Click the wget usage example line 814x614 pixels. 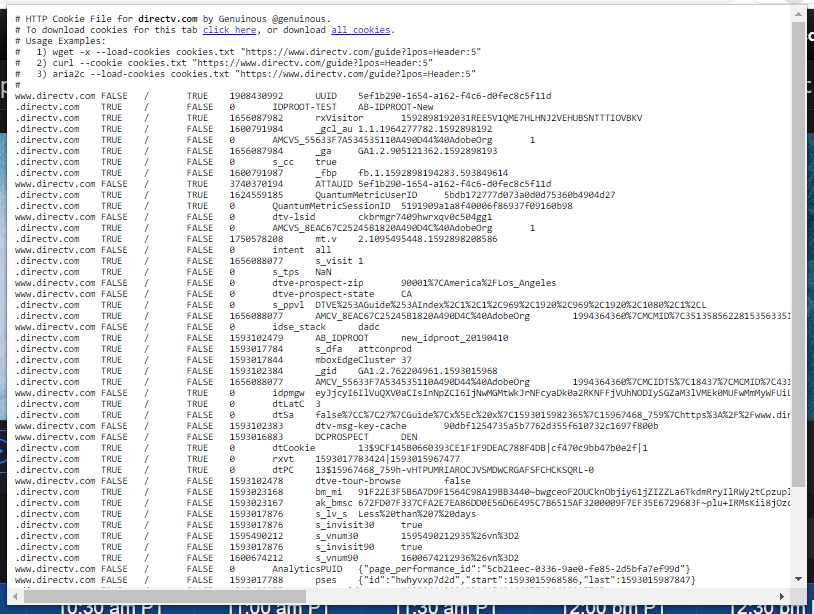tap(248, 52)
